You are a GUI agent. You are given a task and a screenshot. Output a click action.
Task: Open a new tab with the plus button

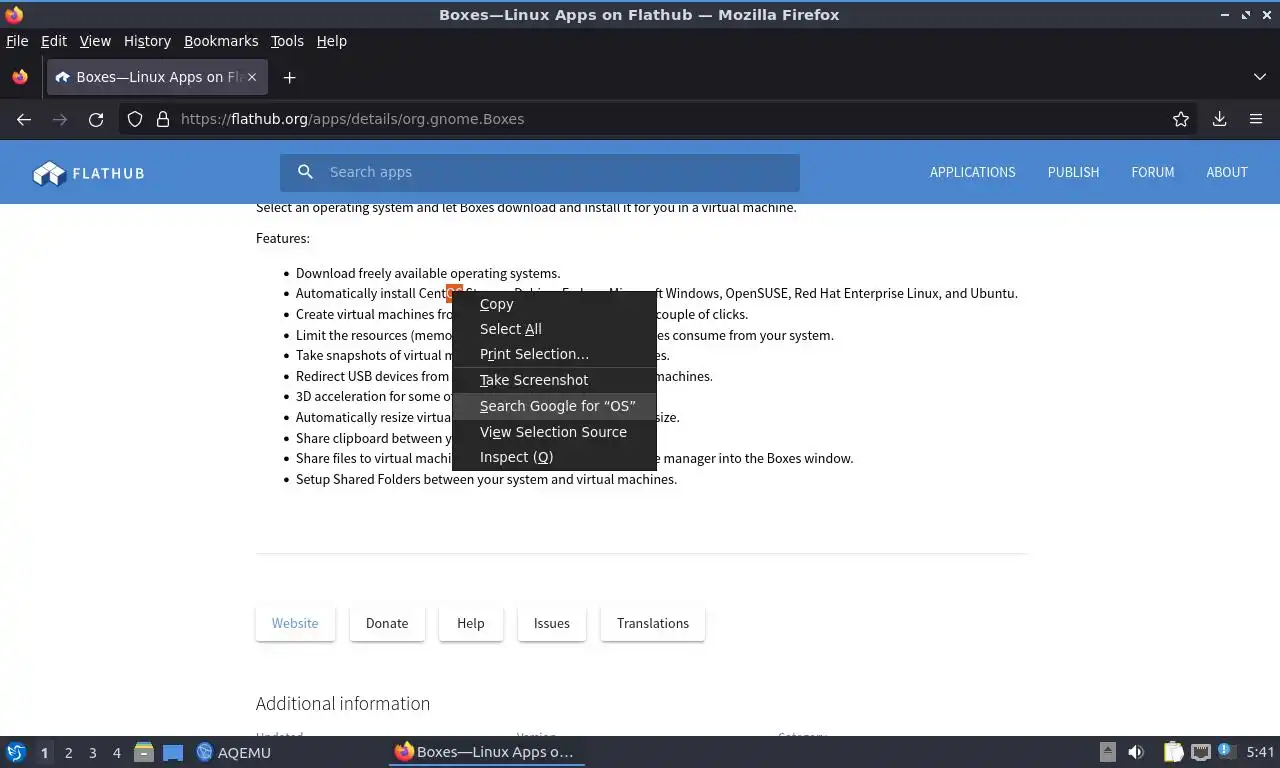(289, 77)
